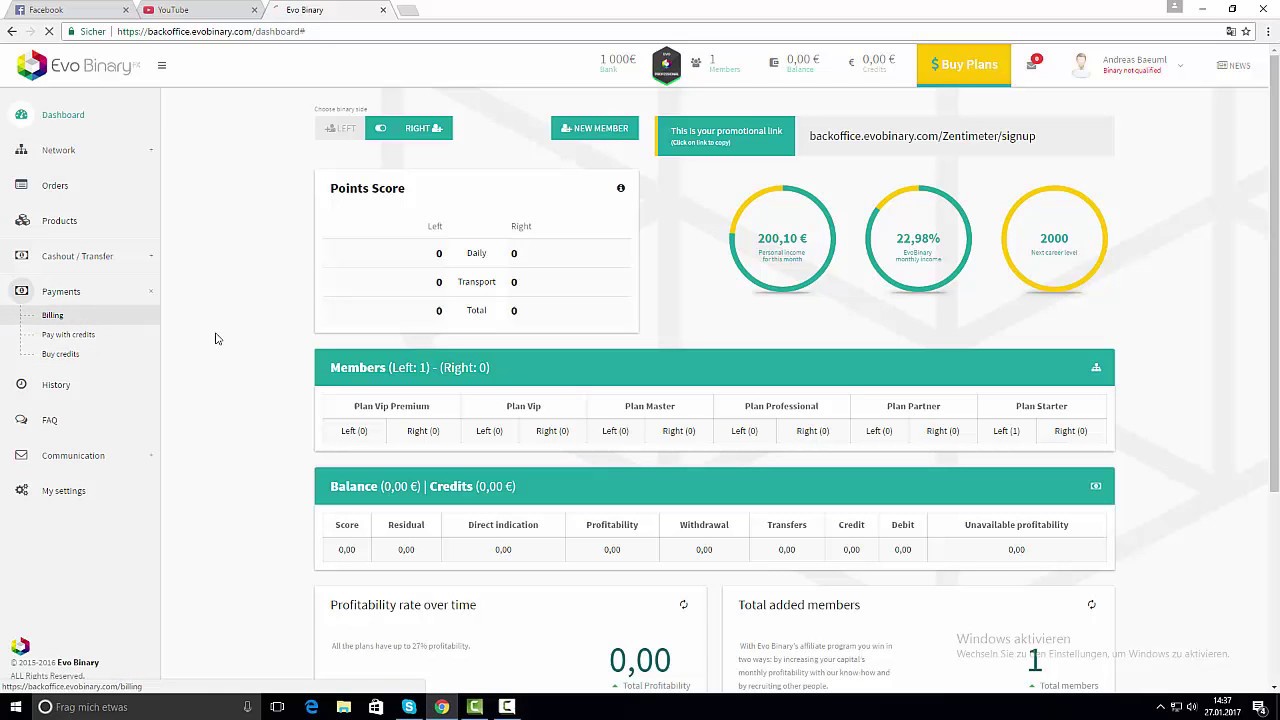Viewport: 1280px width, 720px height.
Task: Toggle binary side switch to Right
Action: 380,128
